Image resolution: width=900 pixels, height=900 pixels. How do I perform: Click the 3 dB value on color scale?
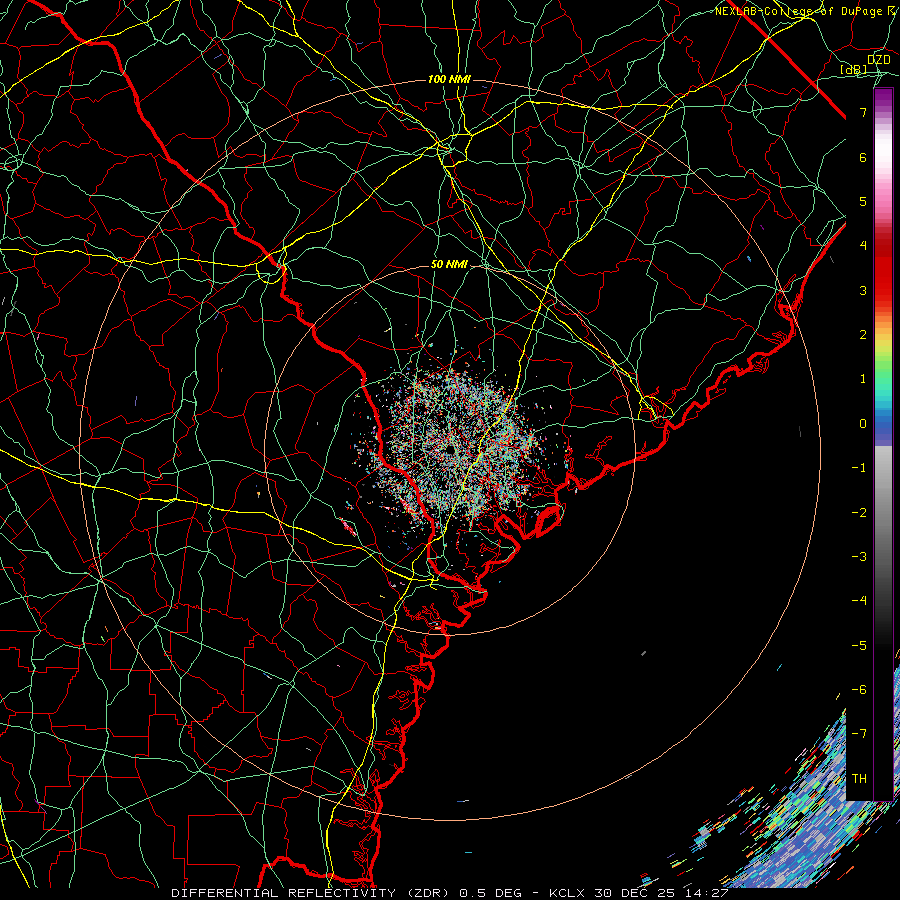[x=863, y=290]
